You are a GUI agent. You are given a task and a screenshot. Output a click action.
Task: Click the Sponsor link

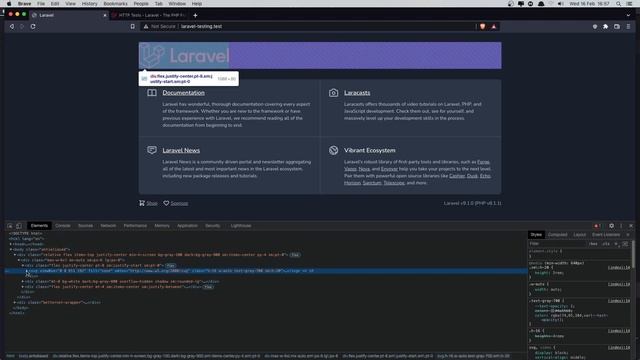pos(179,203)
